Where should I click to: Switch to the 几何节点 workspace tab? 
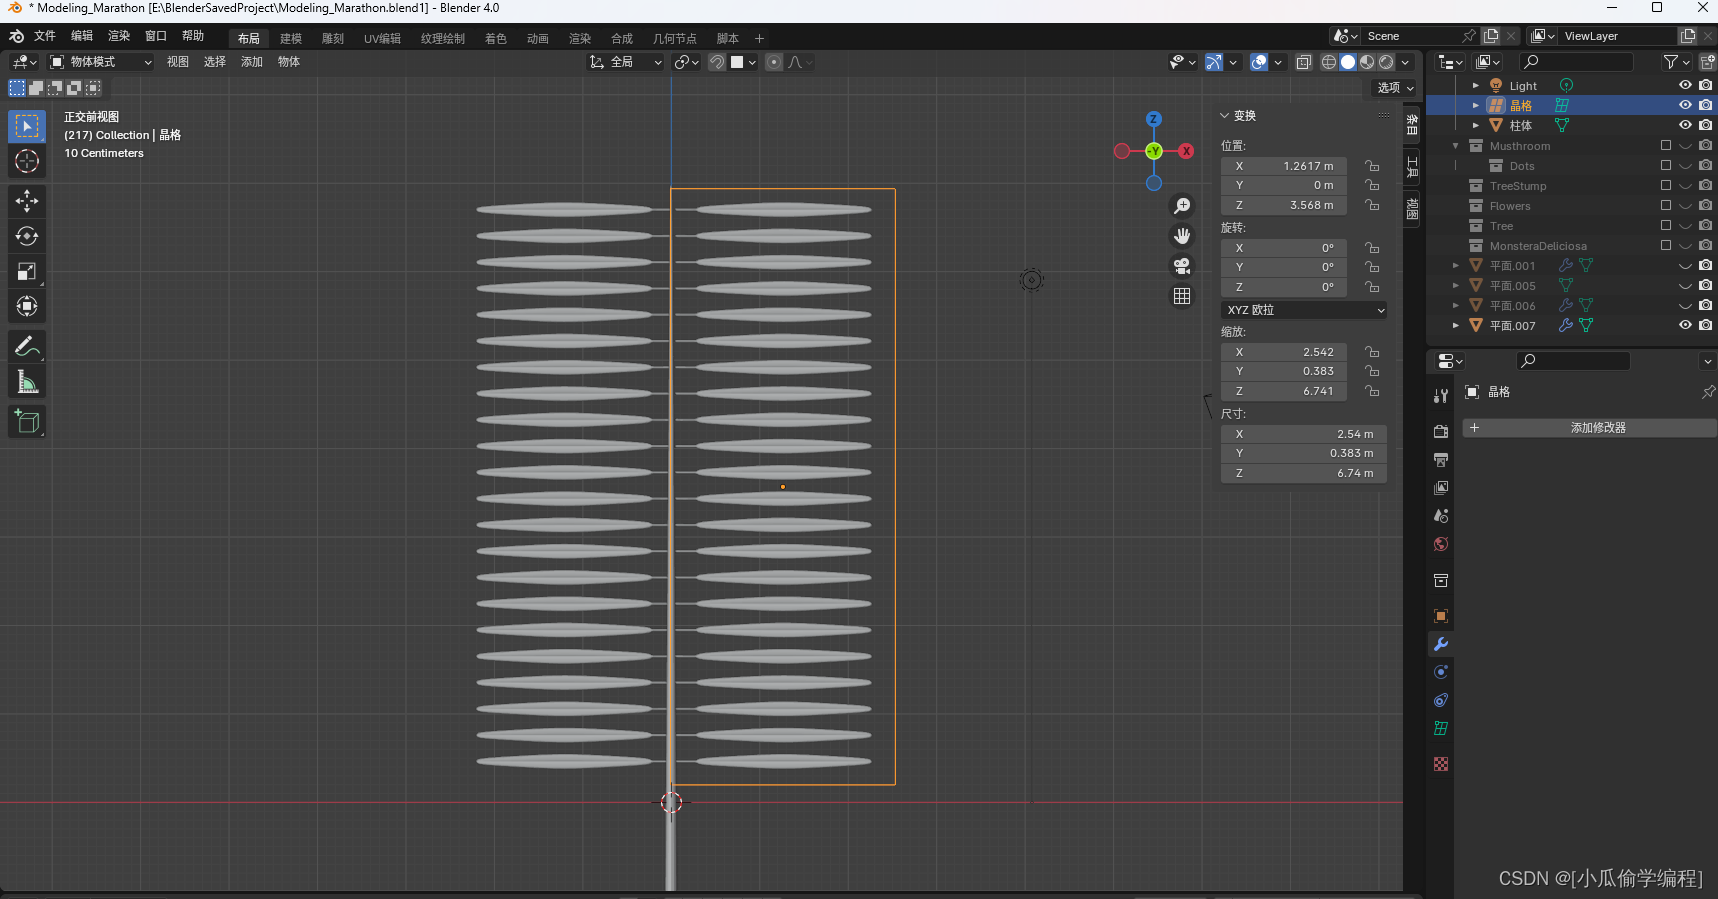675,39
